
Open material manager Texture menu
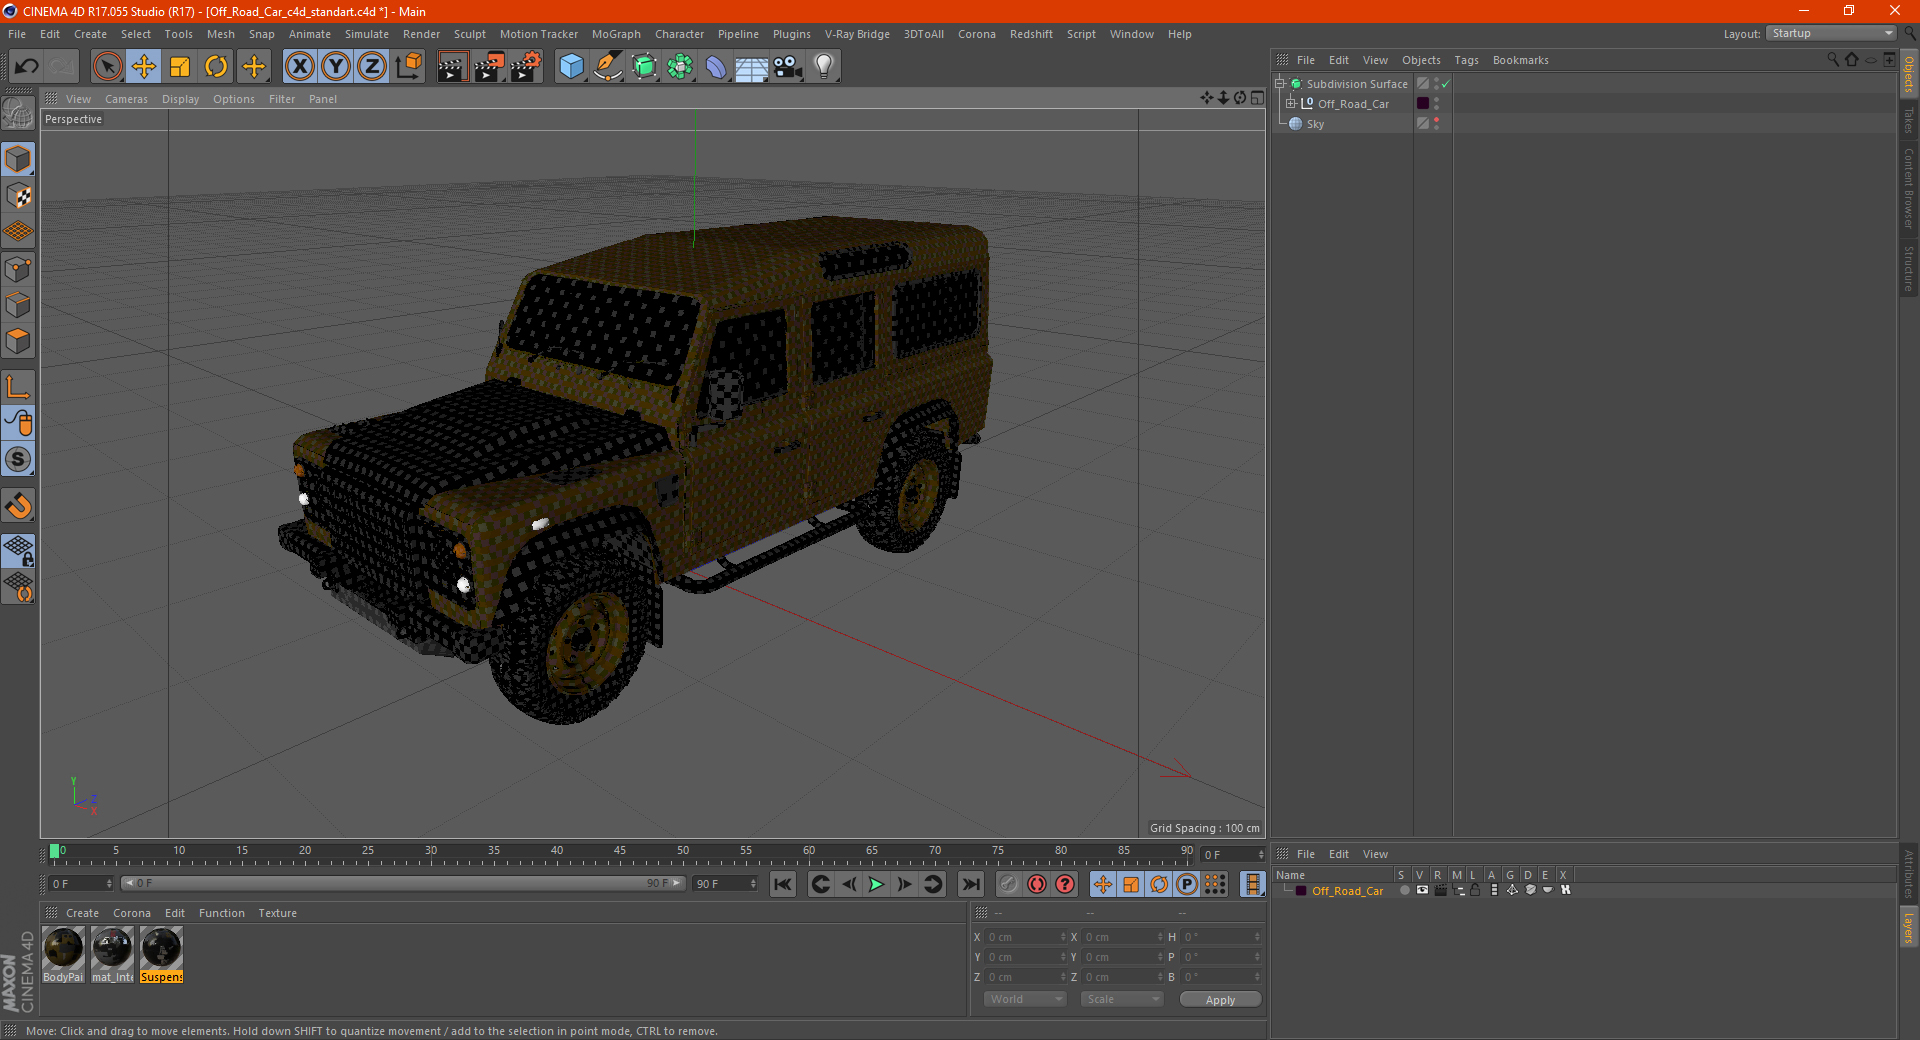point(277,913)
